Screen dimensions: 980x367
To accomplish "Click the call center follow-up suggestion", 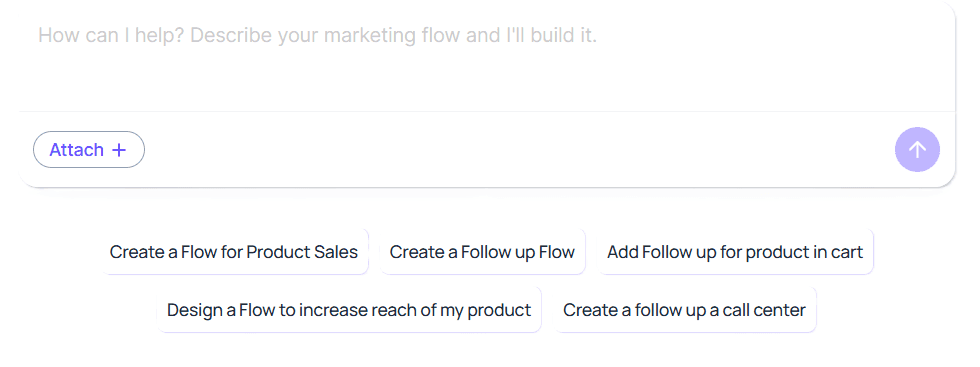I will [x=685, y=309].
